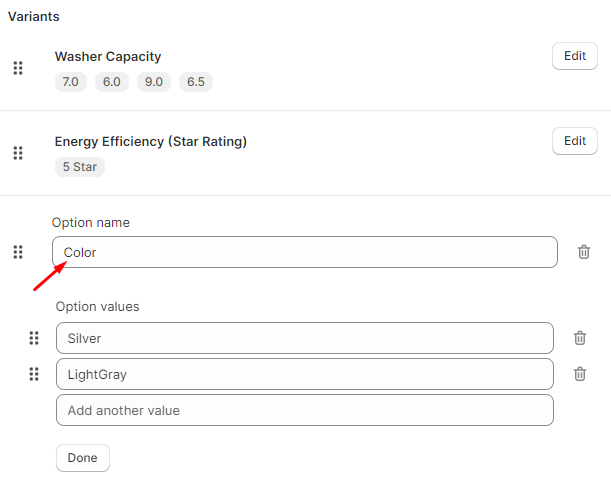Click the Add another value field
This screenshot has height=486, width=611.
[305, 410]
